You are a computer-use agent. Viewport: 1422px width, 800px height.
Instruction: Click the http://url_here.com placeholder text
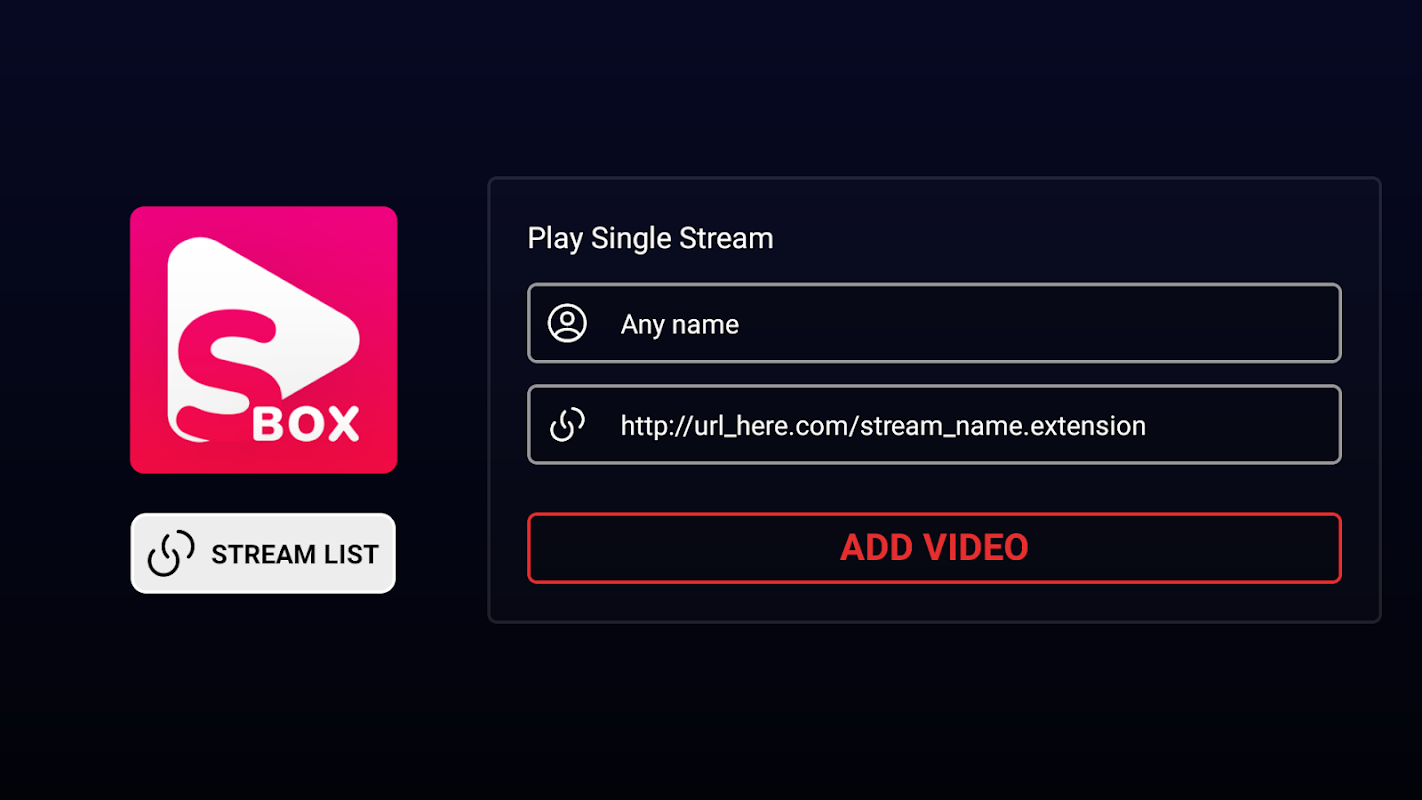click(x=736, y=425)
